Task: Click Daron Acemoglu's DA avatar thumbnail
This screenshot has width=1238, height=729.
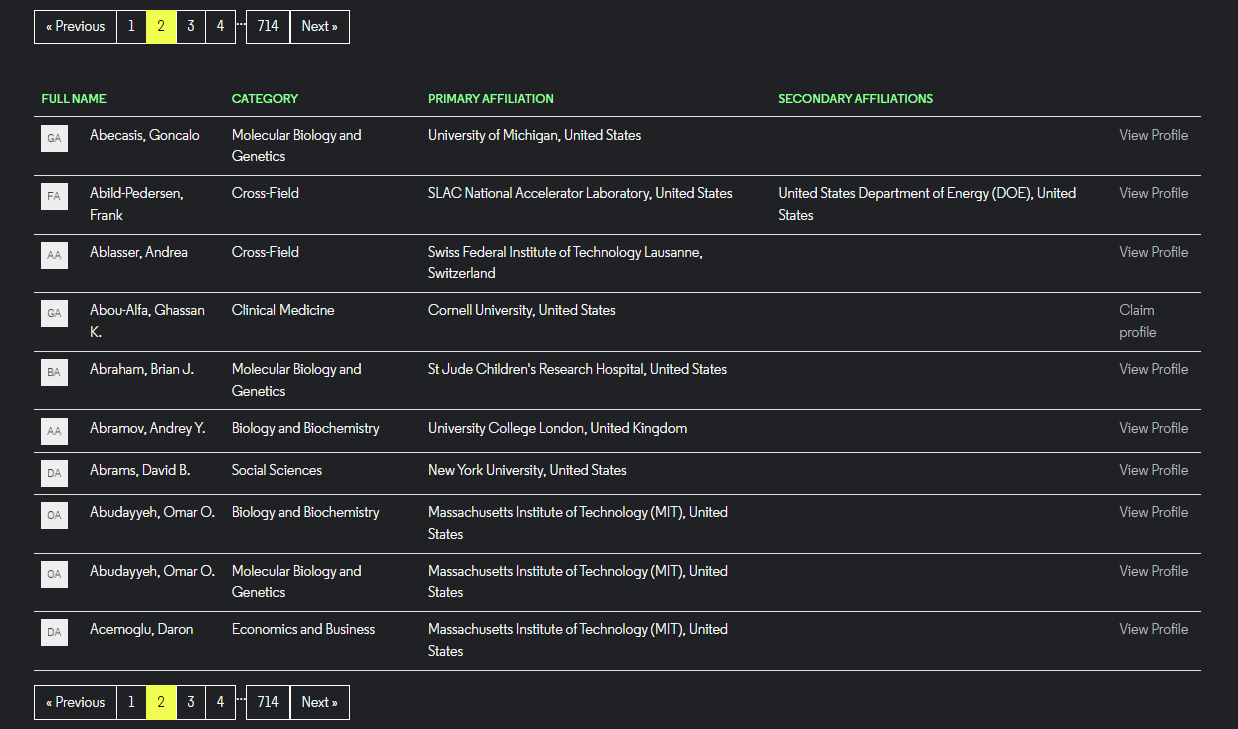Action: pos(54,632)
